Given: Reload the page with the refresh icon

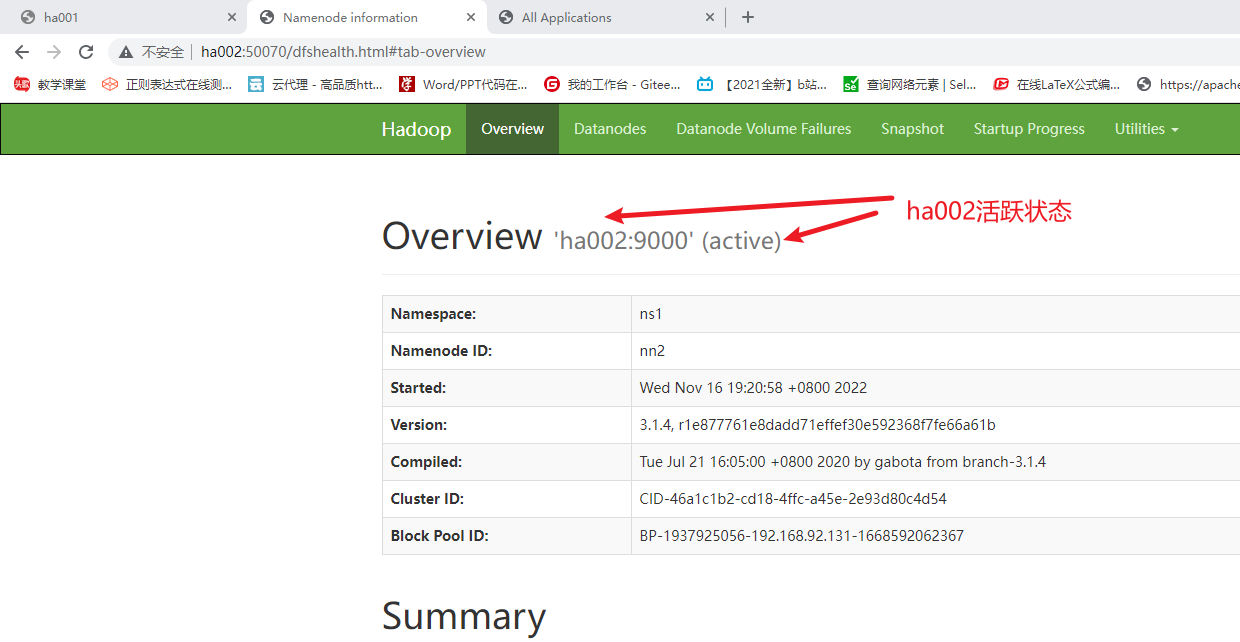Looking at the screenshot, I should point(86,52).
